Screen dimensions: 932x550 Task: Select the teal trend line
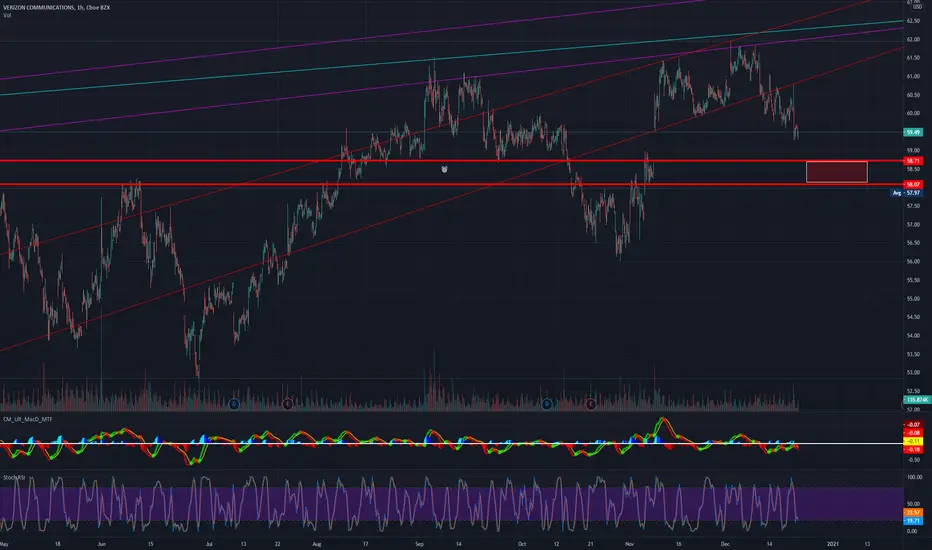452,58
